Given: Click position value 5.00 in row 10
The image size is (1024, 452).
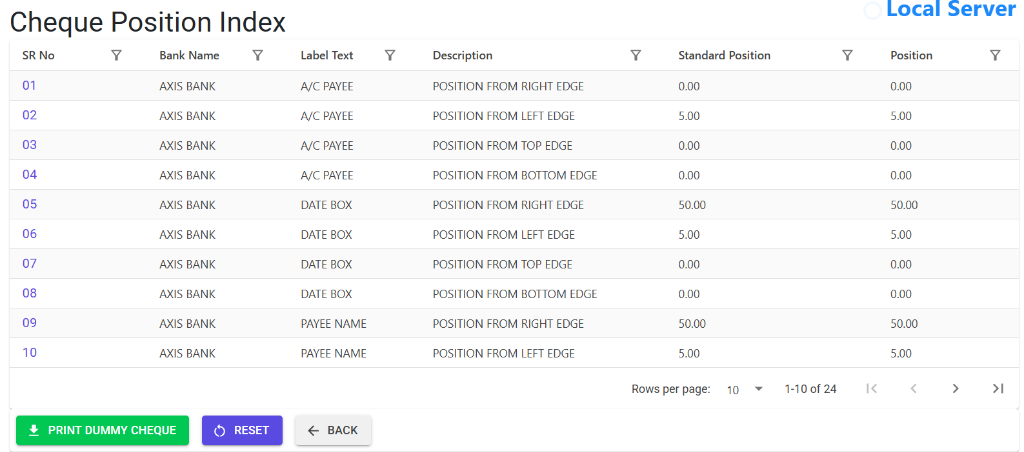Looking at the screenshot, I should point(901,353).
